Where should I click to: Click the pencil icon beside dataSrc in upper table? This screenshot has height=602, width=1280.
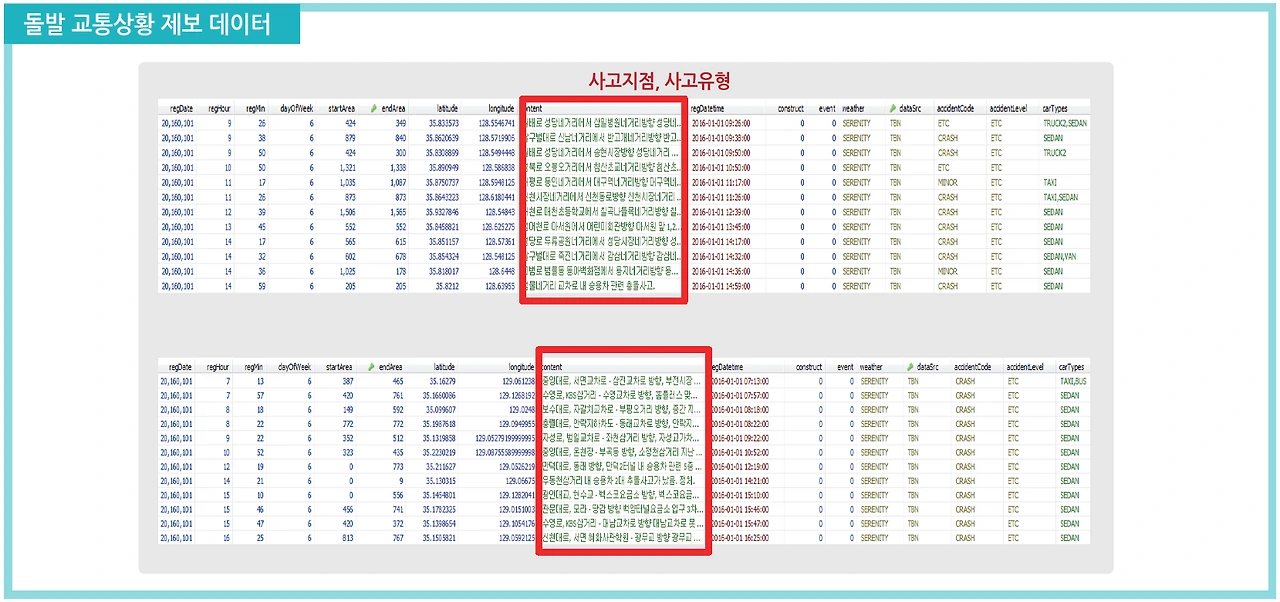(893, 108)
